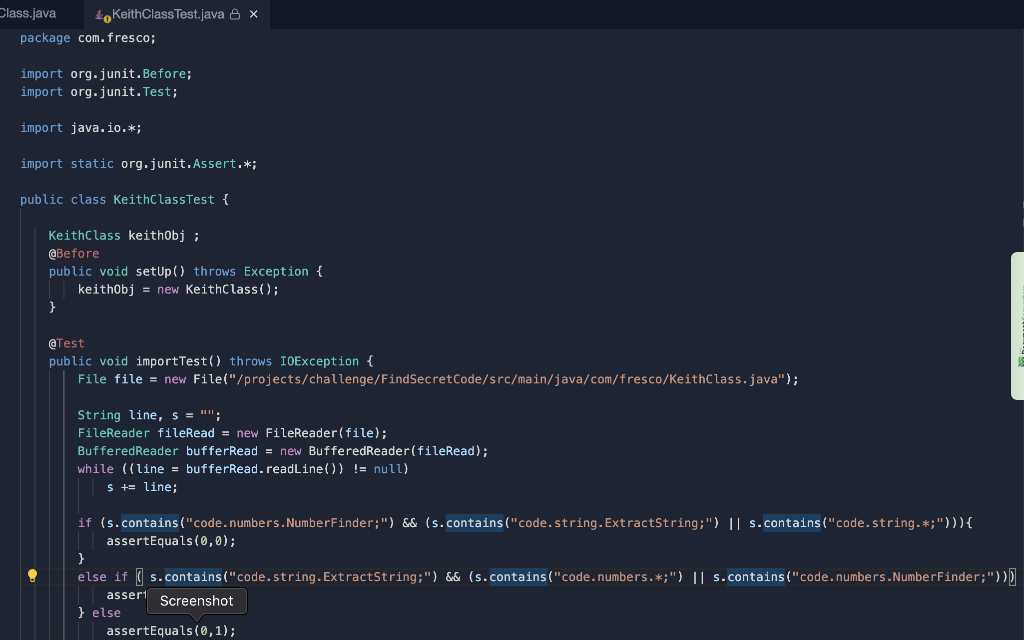Click 'com.fresco;' in the package statement
The image size is (1024, 640).
[117, 38]
